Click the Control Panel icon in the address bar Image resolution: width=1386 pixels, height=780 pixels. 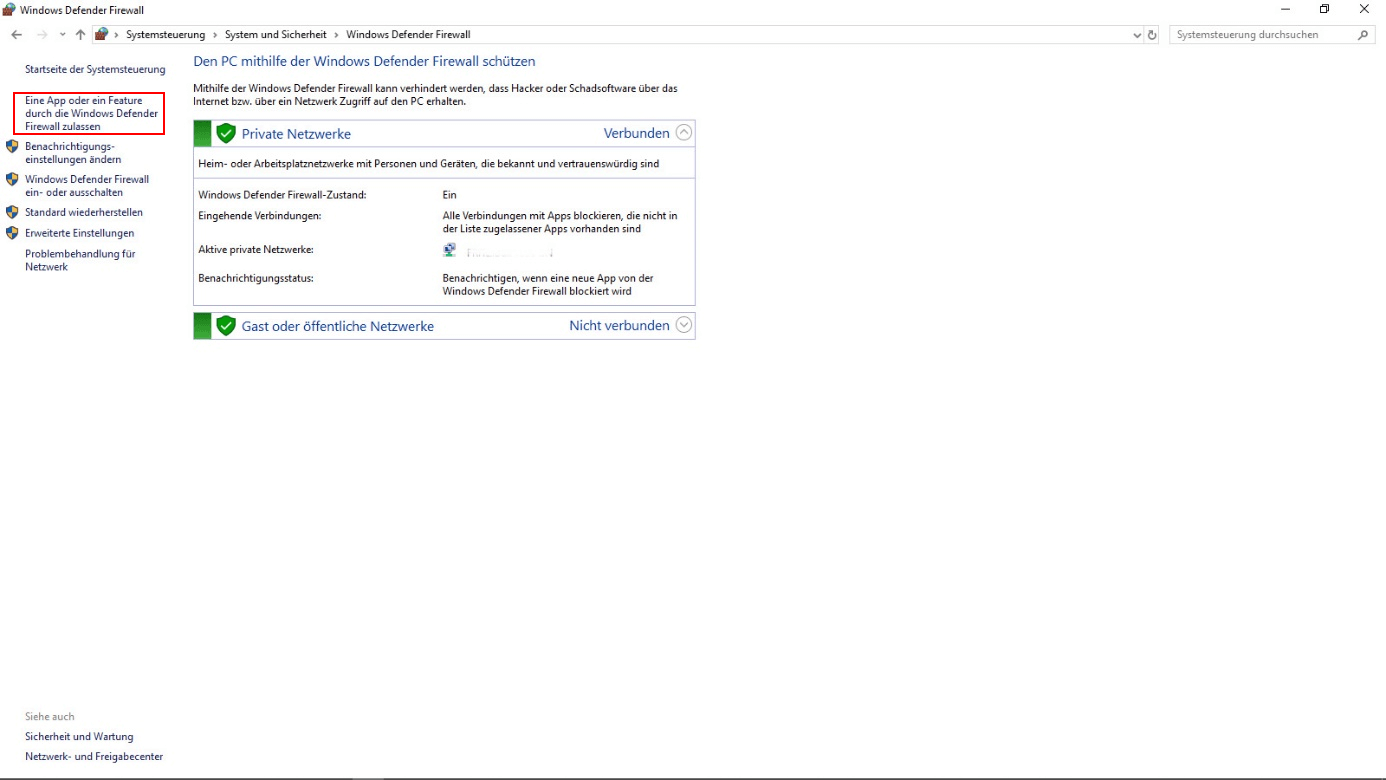101,34
